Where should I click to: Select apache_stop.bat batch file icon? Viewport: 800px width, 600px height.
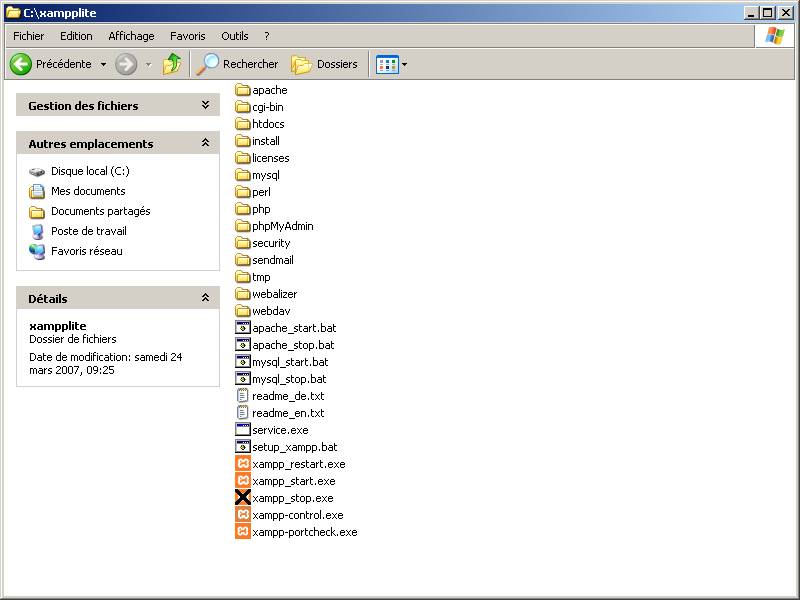(x=243, y=344)
